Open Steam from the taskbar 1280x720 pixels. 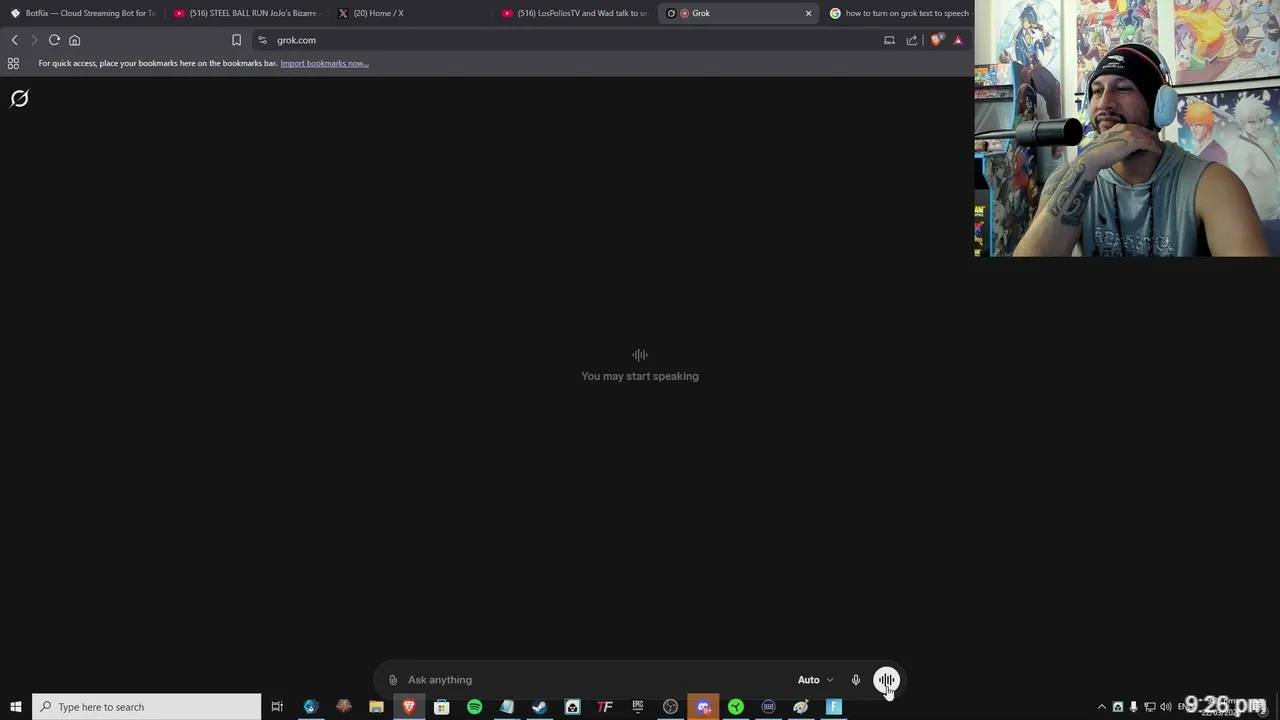coord(539,707)
